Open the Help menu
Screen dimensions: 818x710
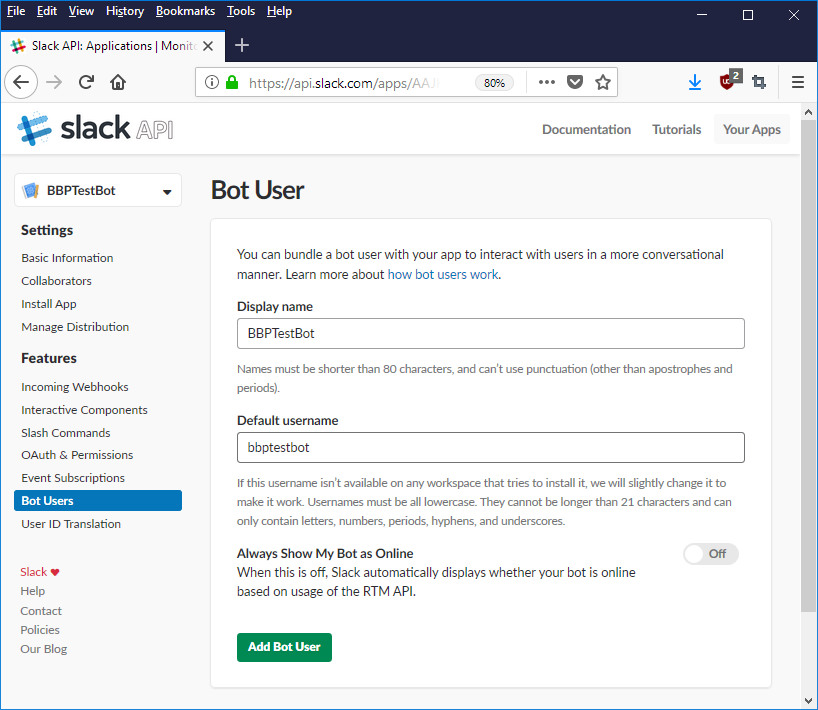(x=279, y=11)
